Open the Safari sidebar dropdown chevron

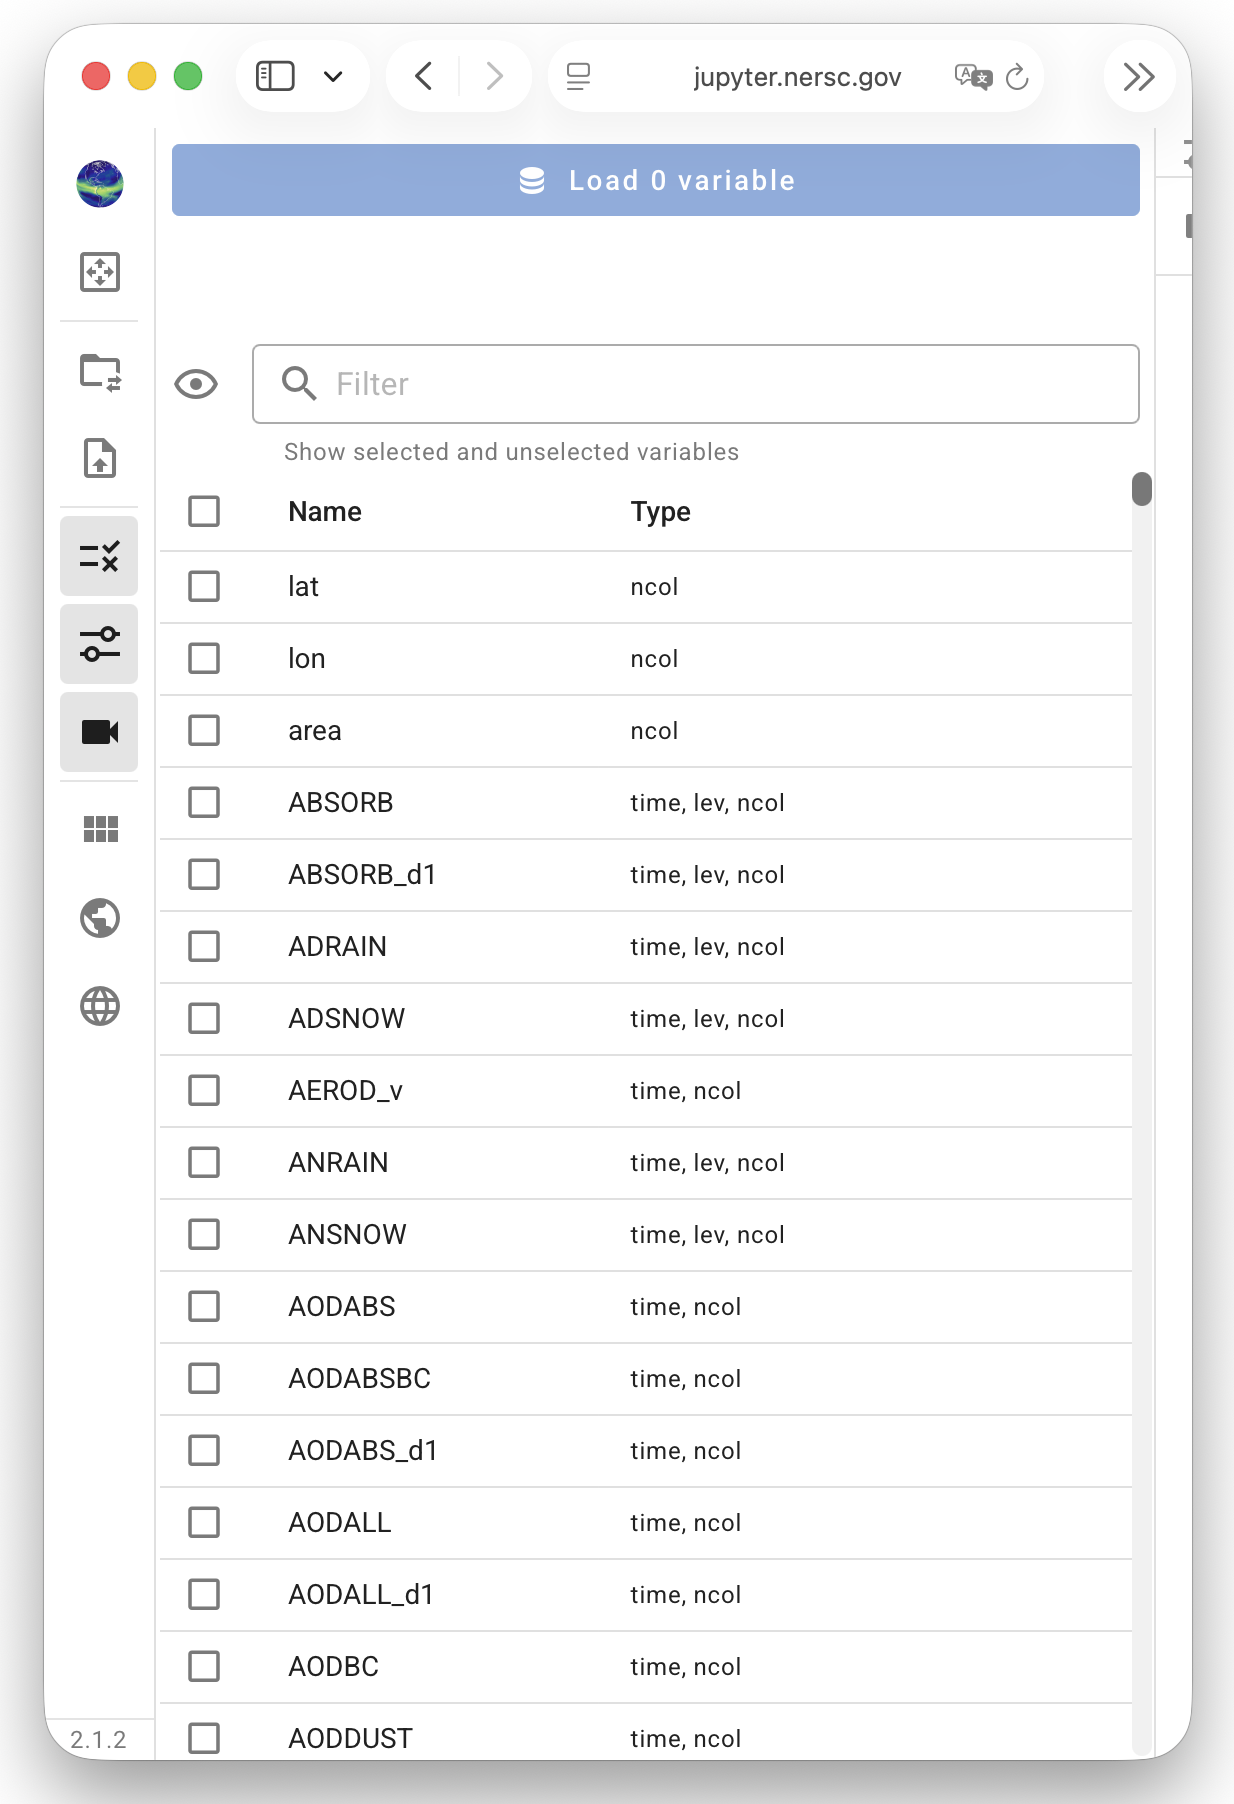(334, 77)
